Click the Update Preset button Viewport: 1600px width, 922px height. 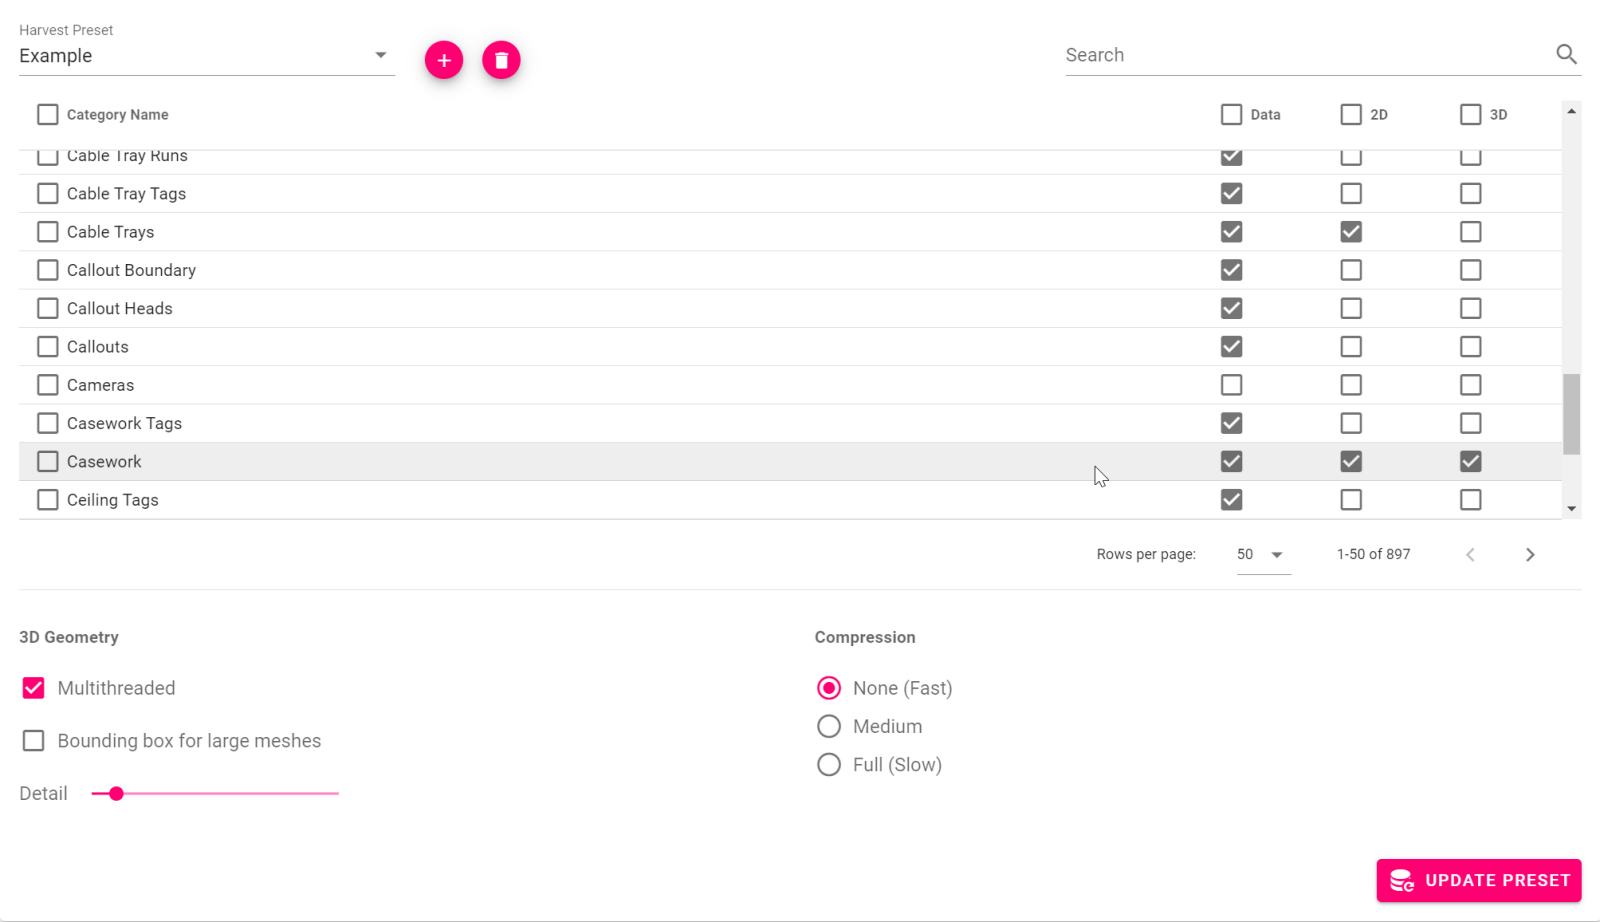(1478, 881)
